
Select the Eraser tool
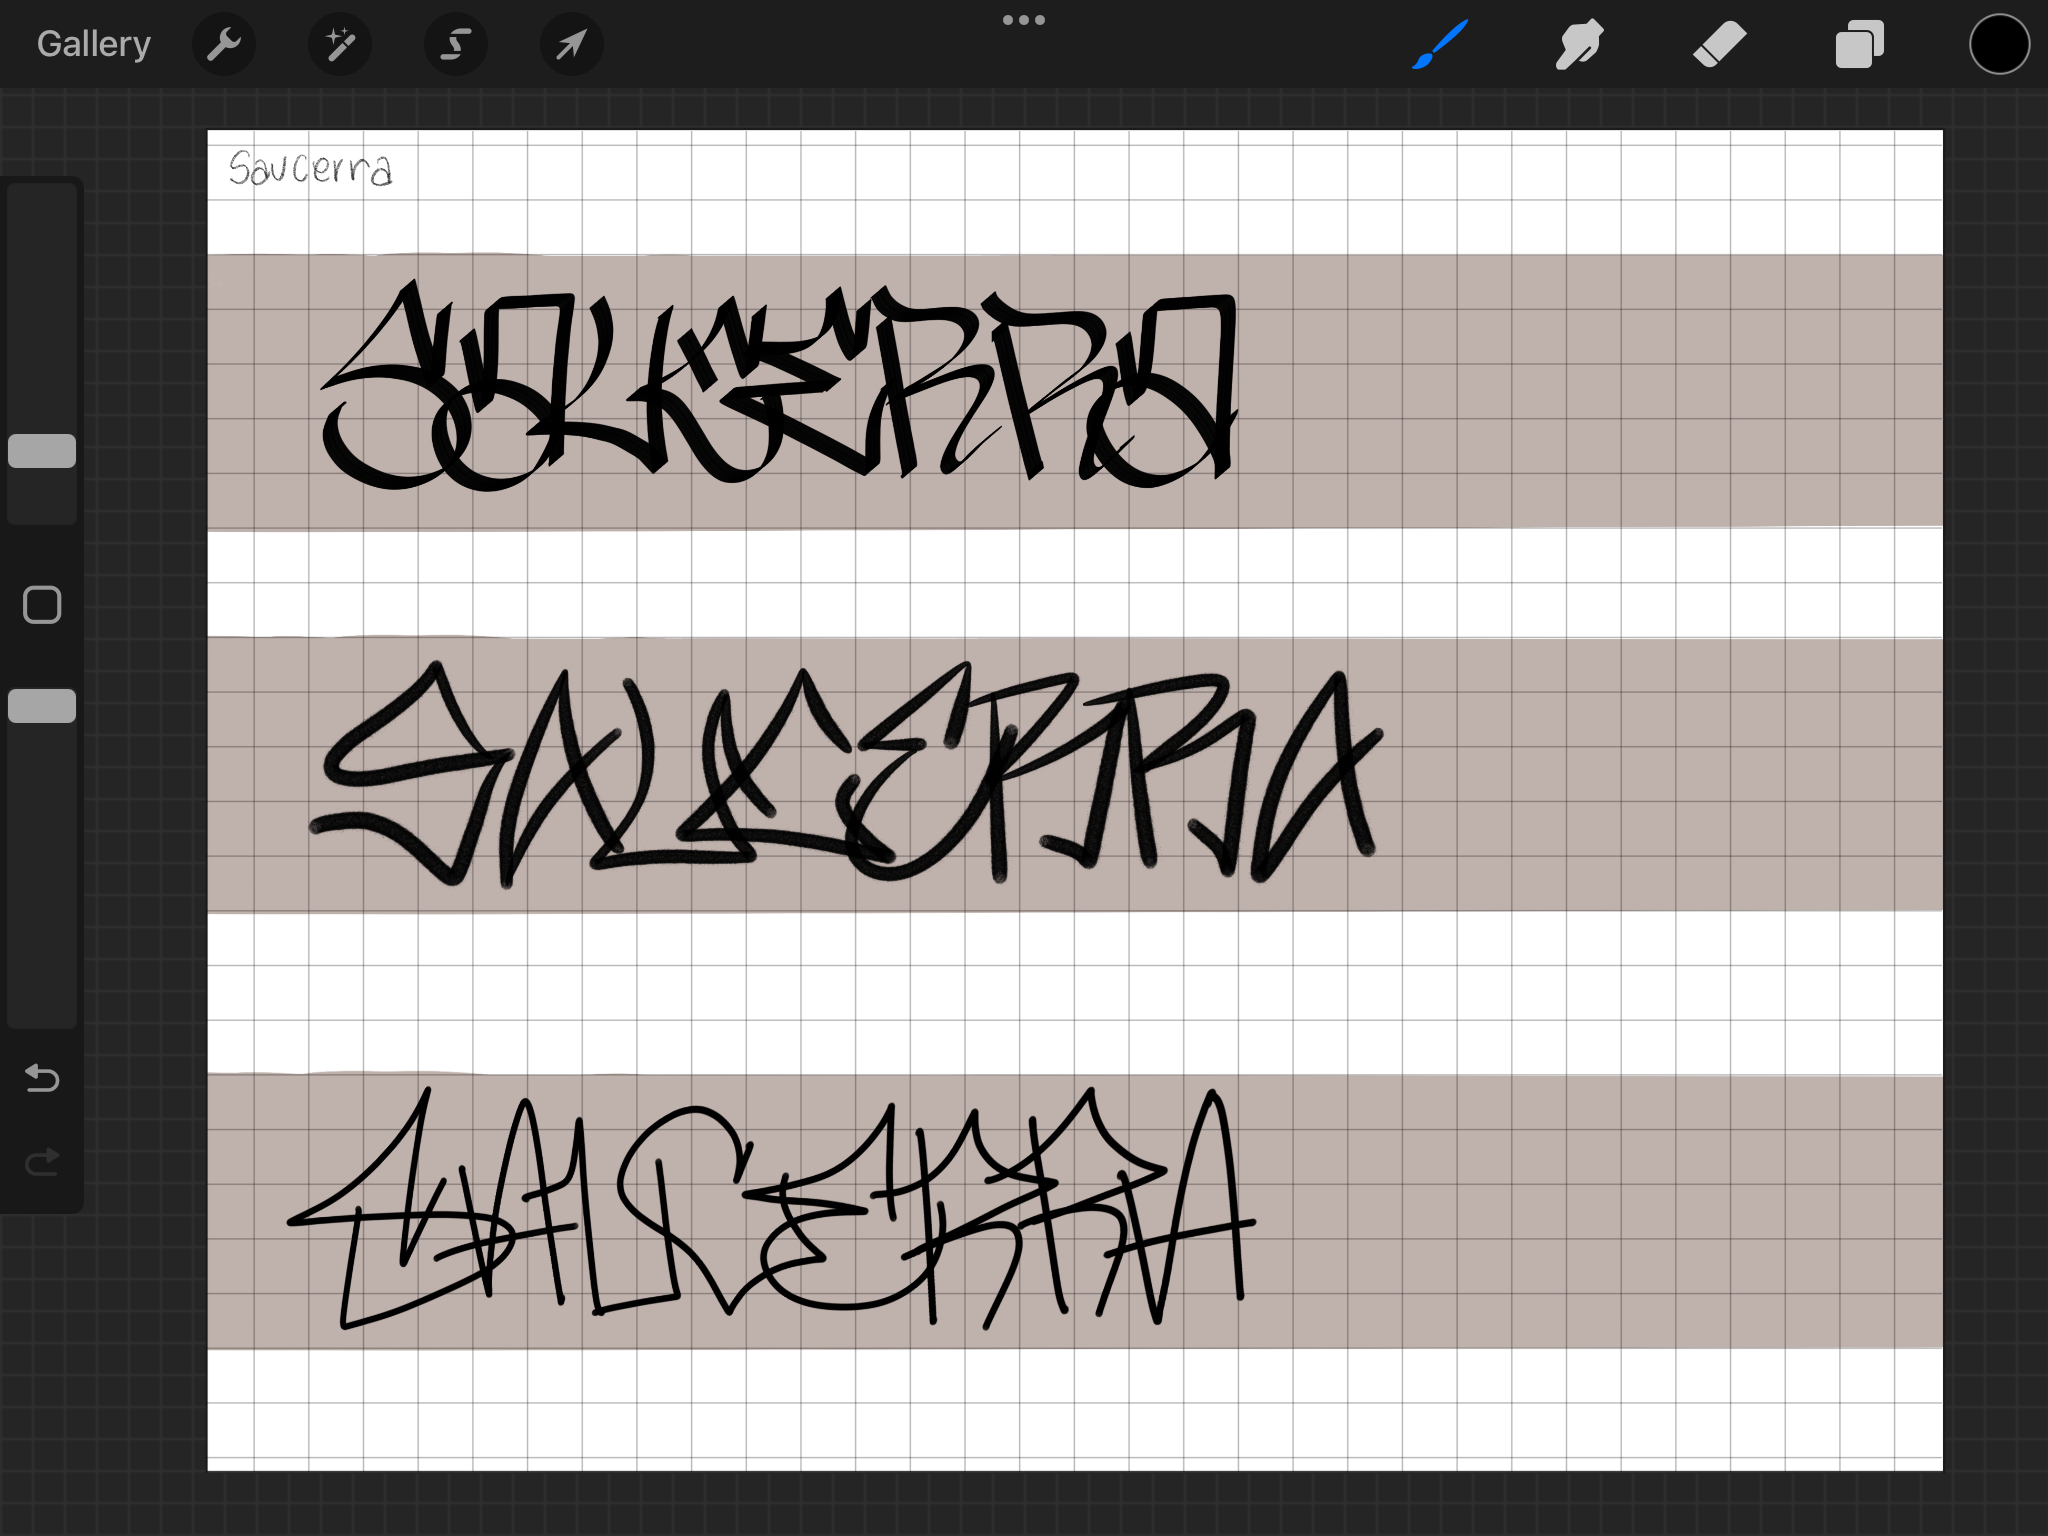click(x=1719, y=44)
